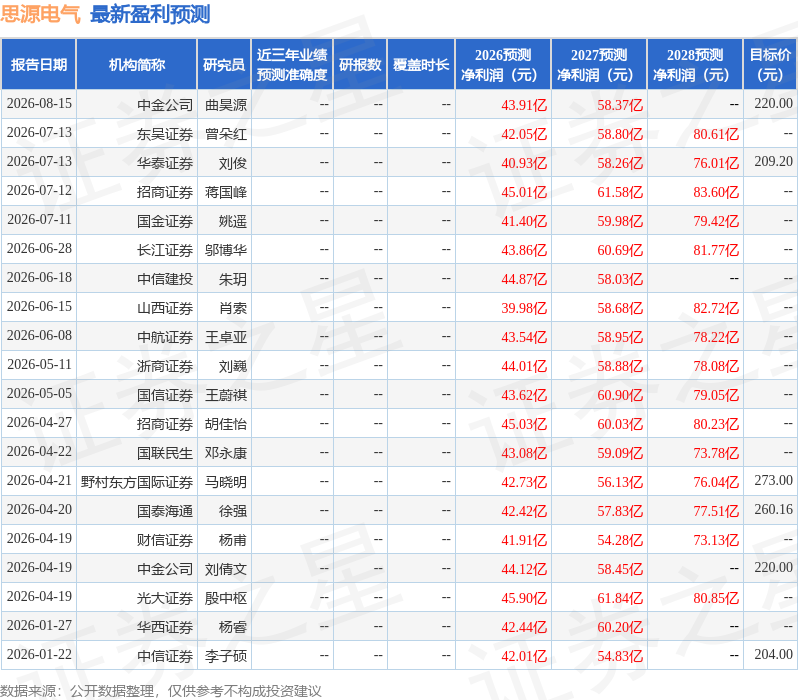
Task: Click the 最新盈利预测 heading
Action: click(x=150, y=14)
